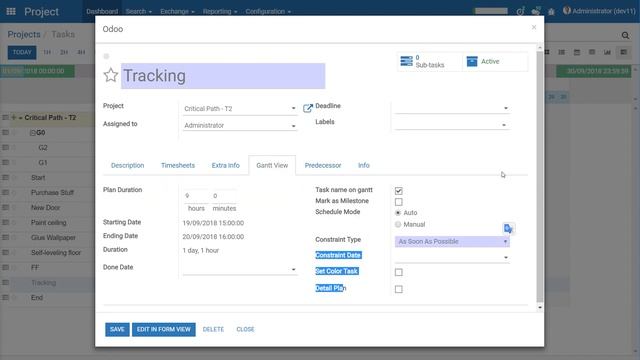This screenshot has height=360, width=640.
Task: Open the conversations icon in navbar
Action: tap(536, 11)
